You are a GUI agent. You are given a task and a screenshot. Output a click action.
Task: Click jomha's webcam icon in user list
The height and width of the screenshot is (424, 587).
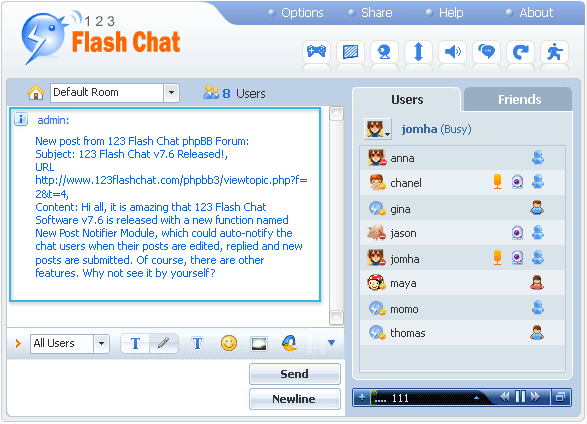pyautogui.click(x=517, y=258)
